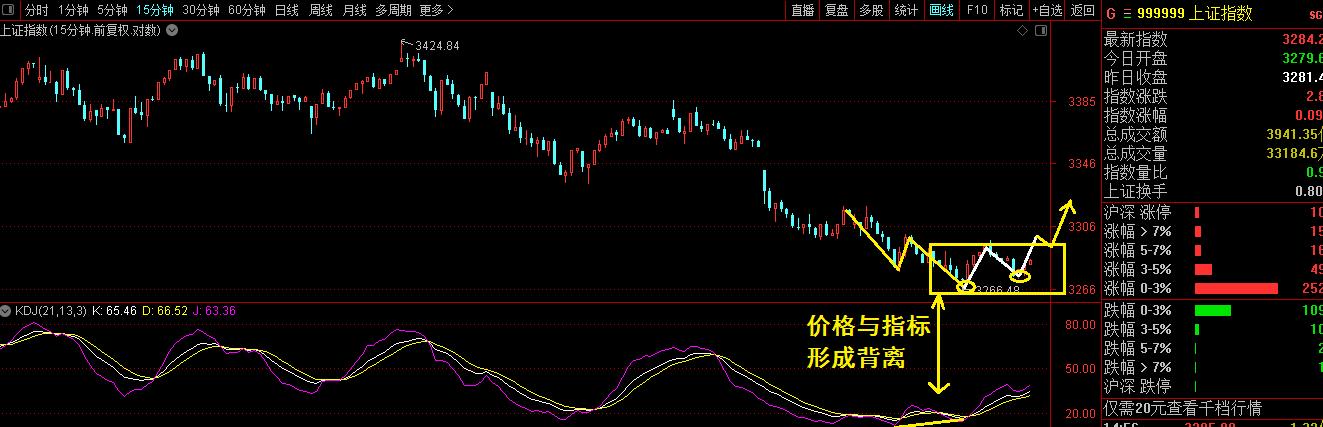1323x427 pixels.
Task: Click the 50.00 KDJ axis label
Action: click(x=1081, y=369)
